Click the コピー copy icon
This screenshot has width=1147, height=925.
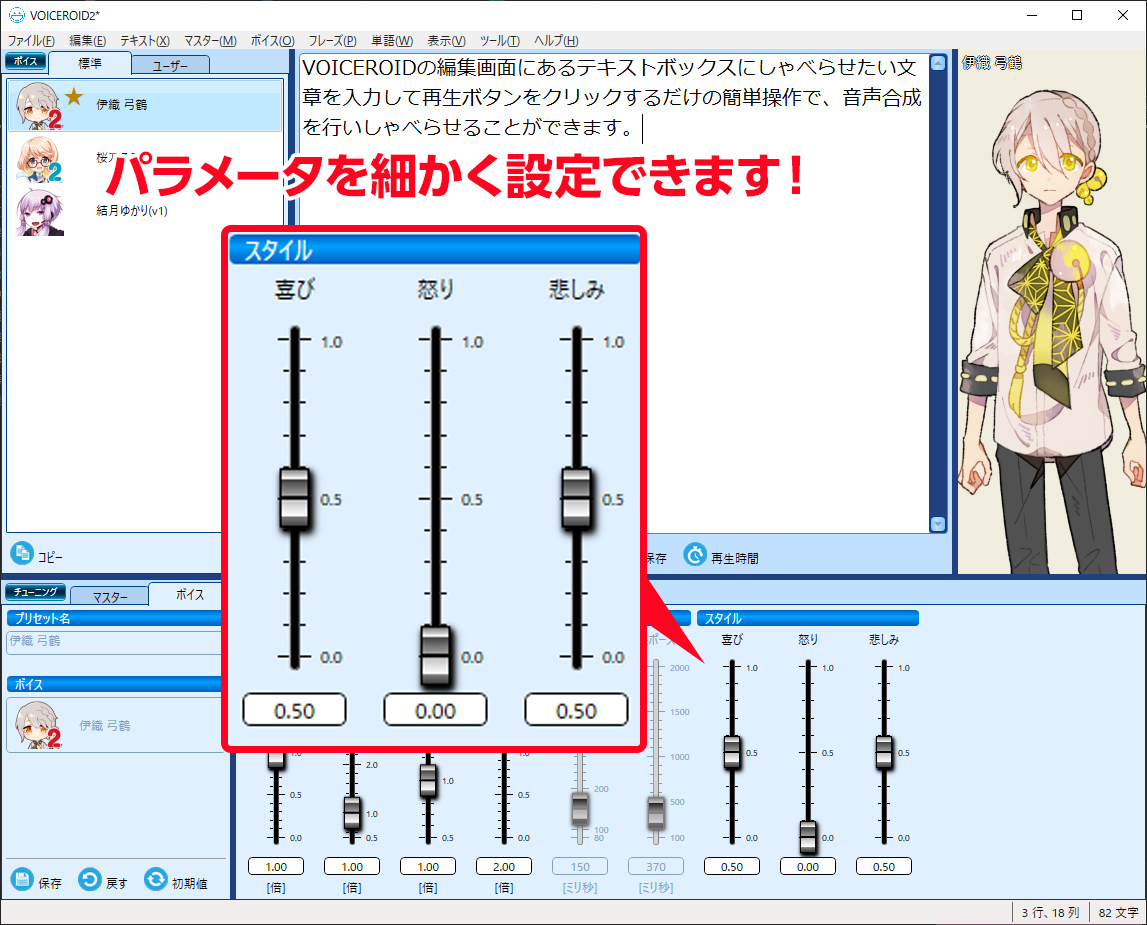[x=22, y=553]
